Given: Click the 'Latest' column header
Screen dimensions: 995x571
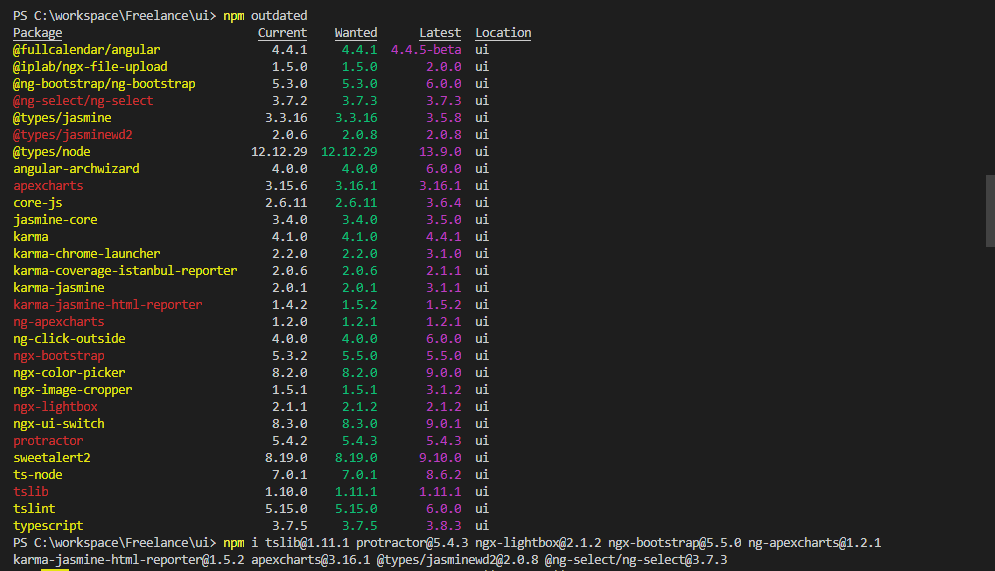Looking at the screenshot, I should pos(440,33).
